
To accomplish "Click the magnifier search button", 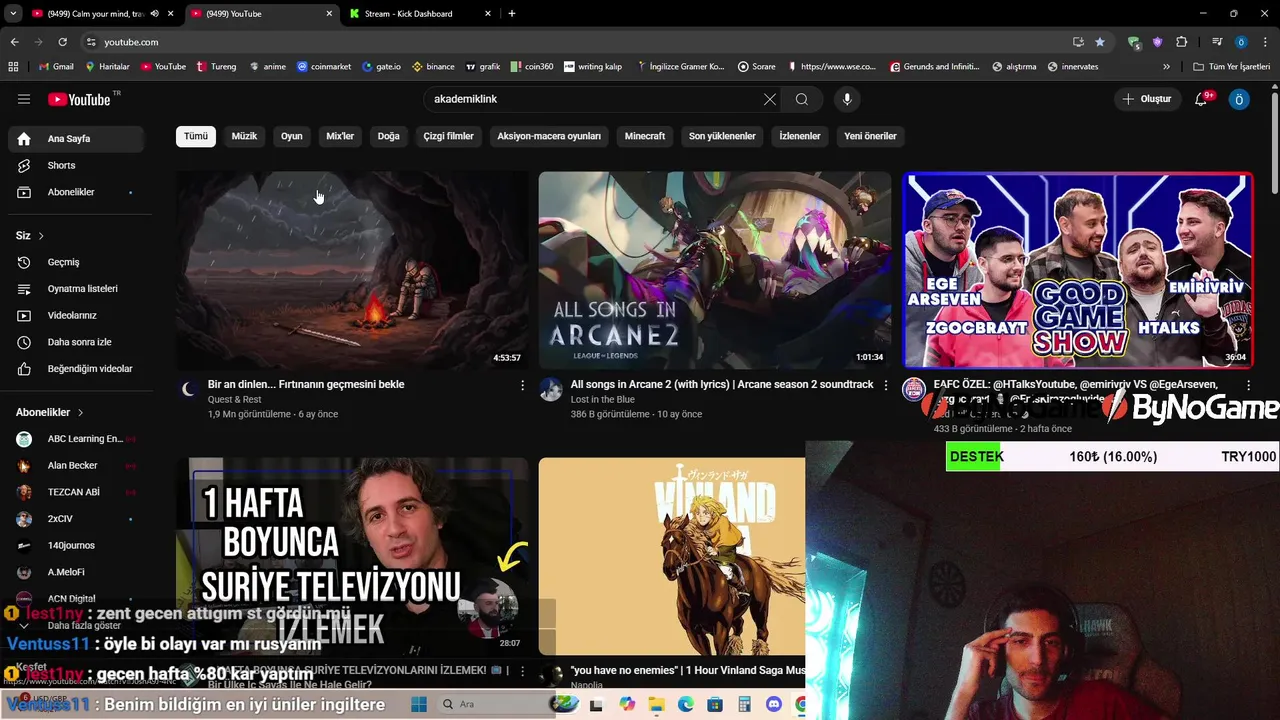I will (802, 99).
